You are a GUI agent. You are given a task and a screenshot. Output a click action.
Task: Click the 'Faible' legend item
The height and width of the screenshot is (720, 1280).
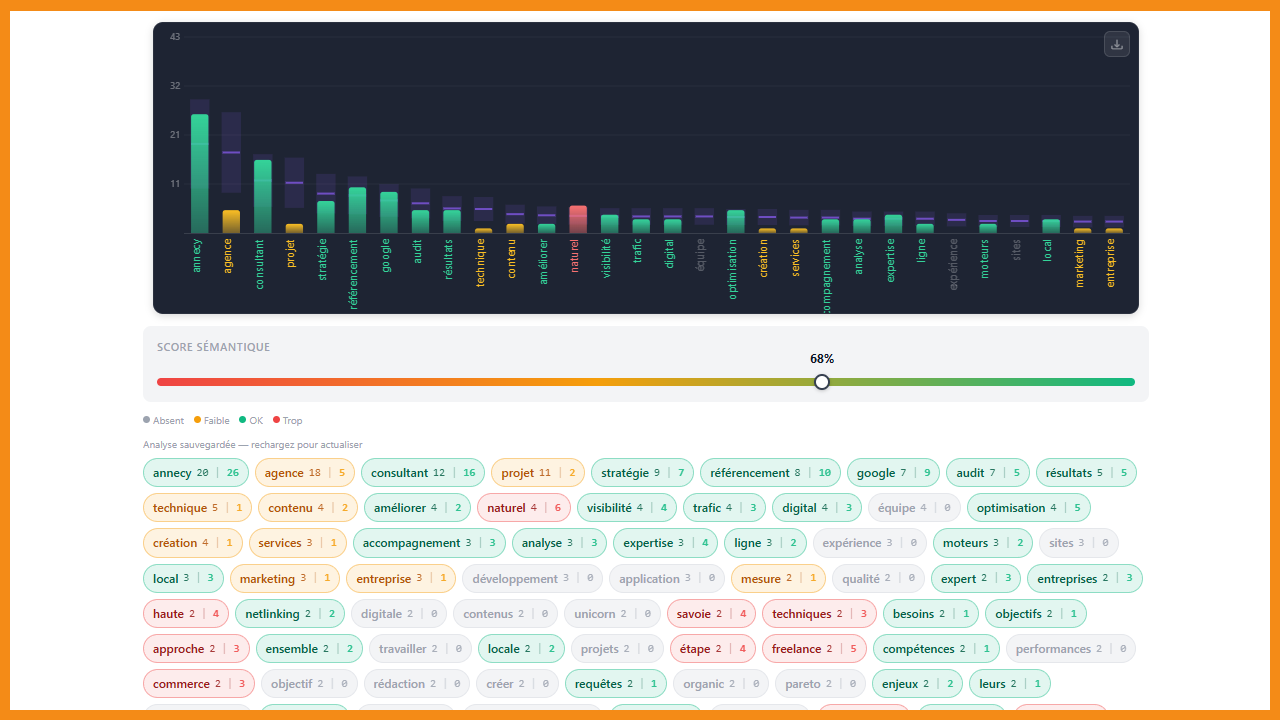213,421
